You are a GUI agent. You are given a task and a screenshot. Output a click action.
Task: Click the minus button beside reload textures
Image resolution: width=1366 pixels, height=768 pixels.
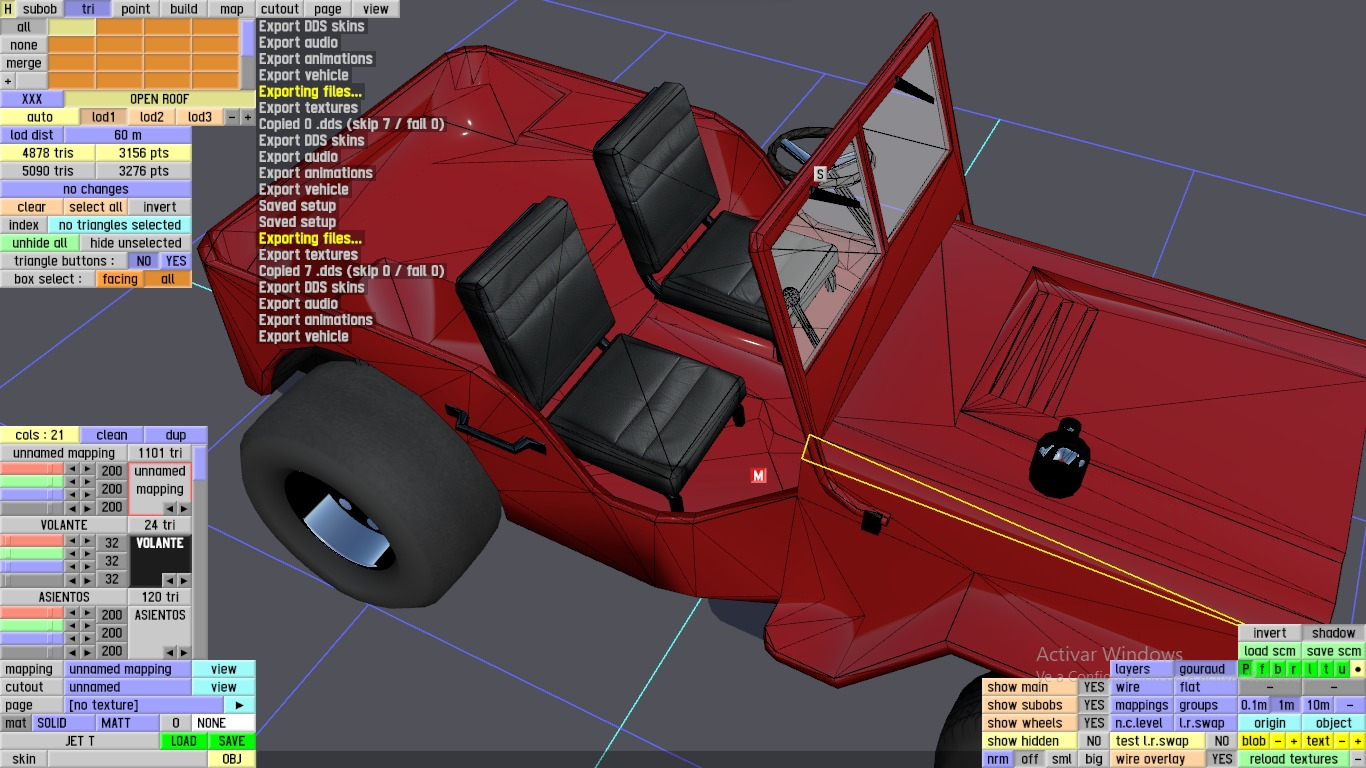[1356, 759]
